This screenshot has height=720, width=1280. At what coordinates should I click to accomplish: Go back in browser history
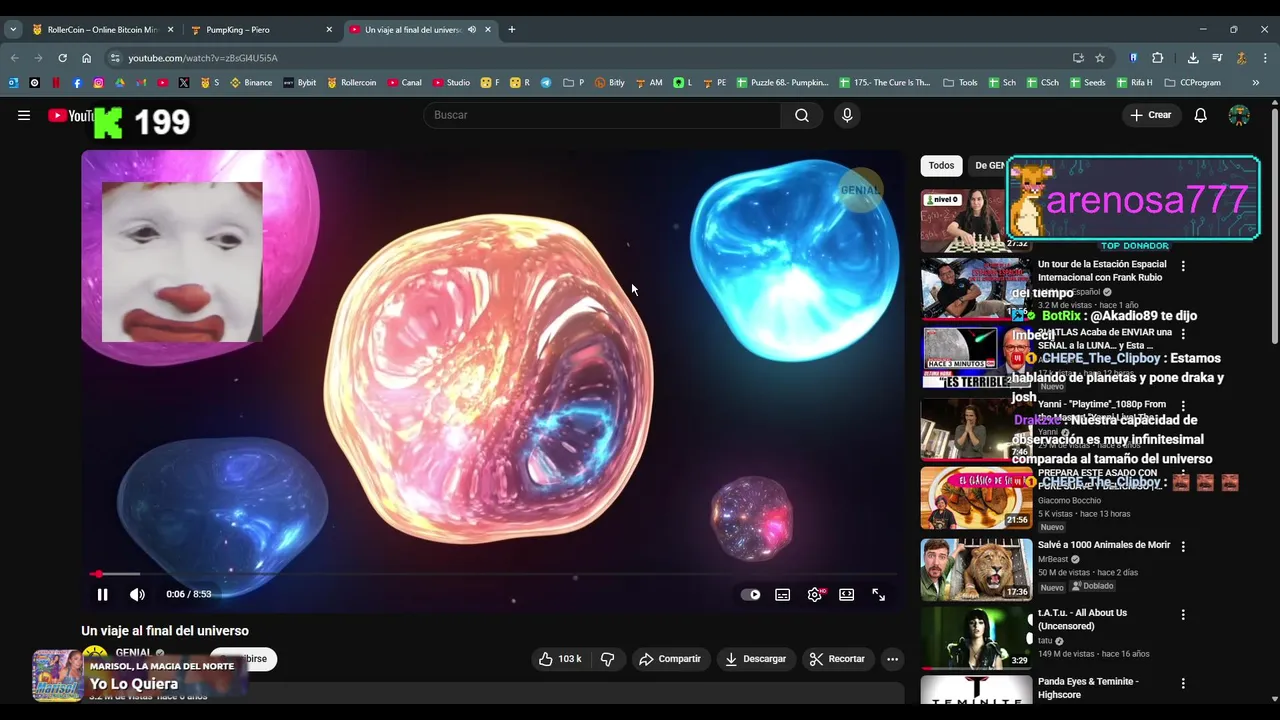(x=14, y=58)
